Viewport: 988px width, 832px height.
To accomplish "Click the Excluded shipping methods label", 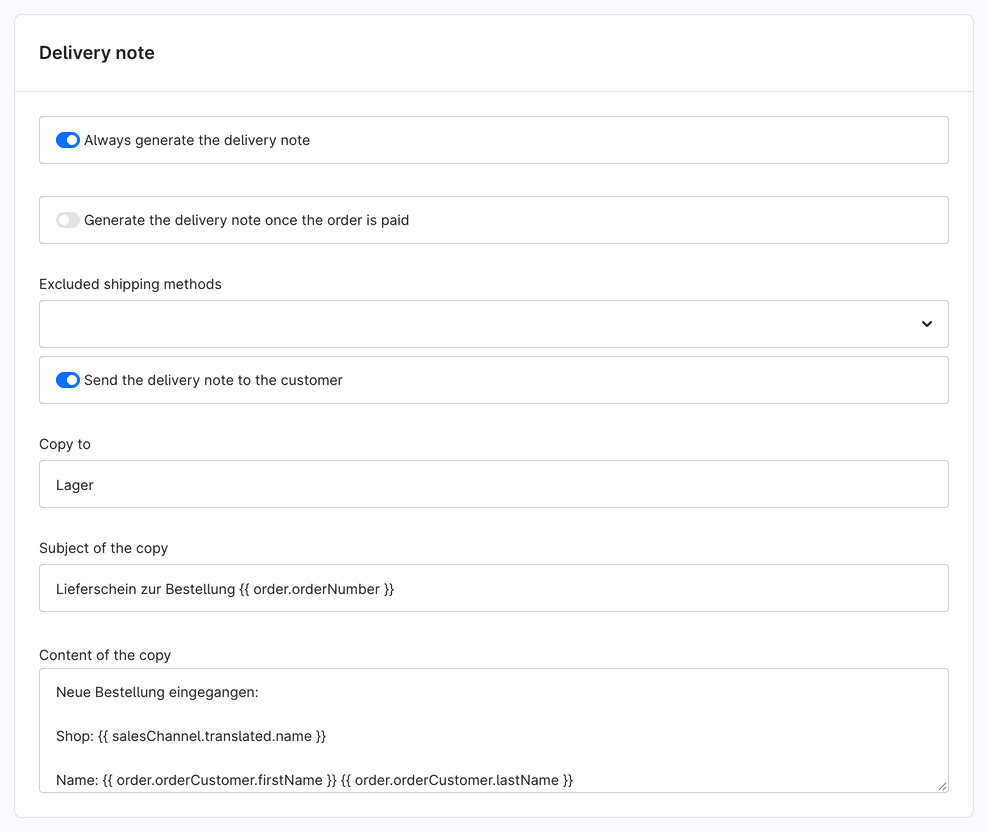I will (130, 284).
